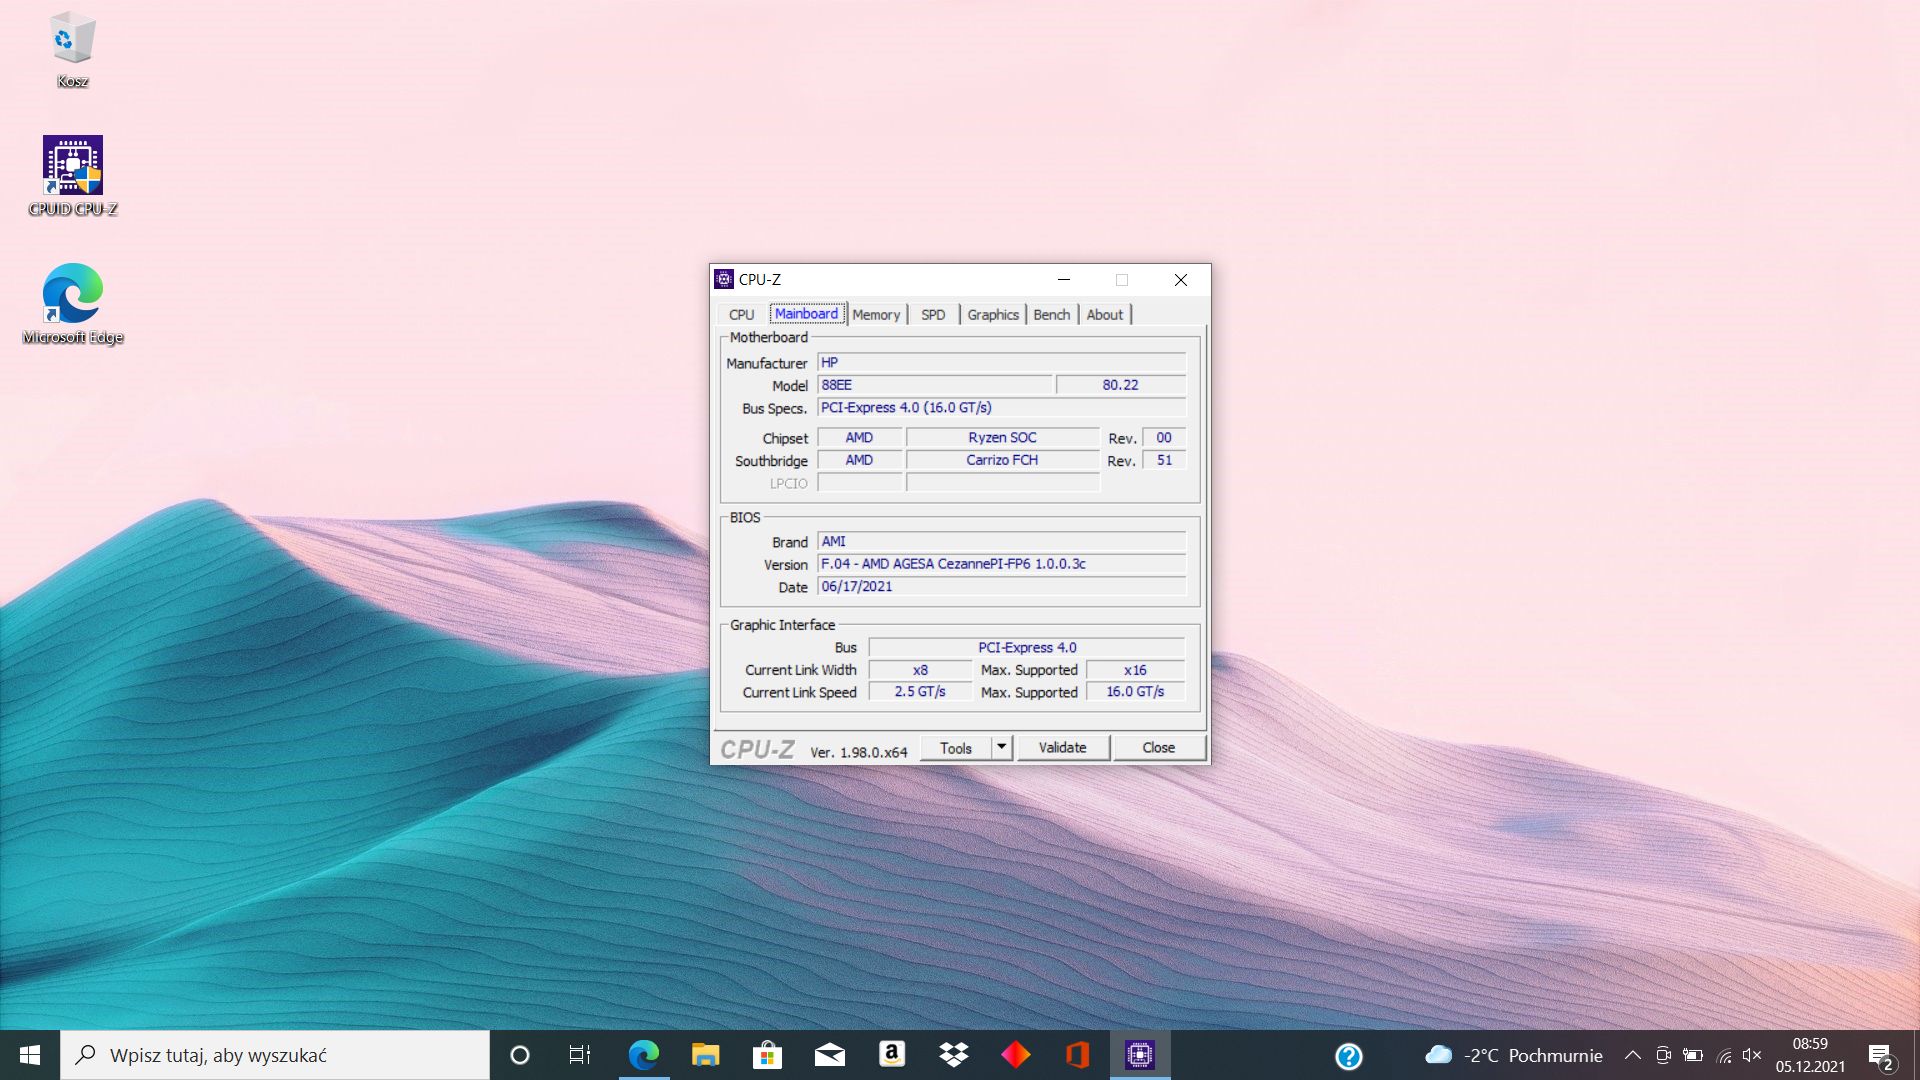Image resolution: width=1920 pixels, height=1080 pixels.
Task: Click the Manufacturer field showing HP
Action: (1002, 363)
